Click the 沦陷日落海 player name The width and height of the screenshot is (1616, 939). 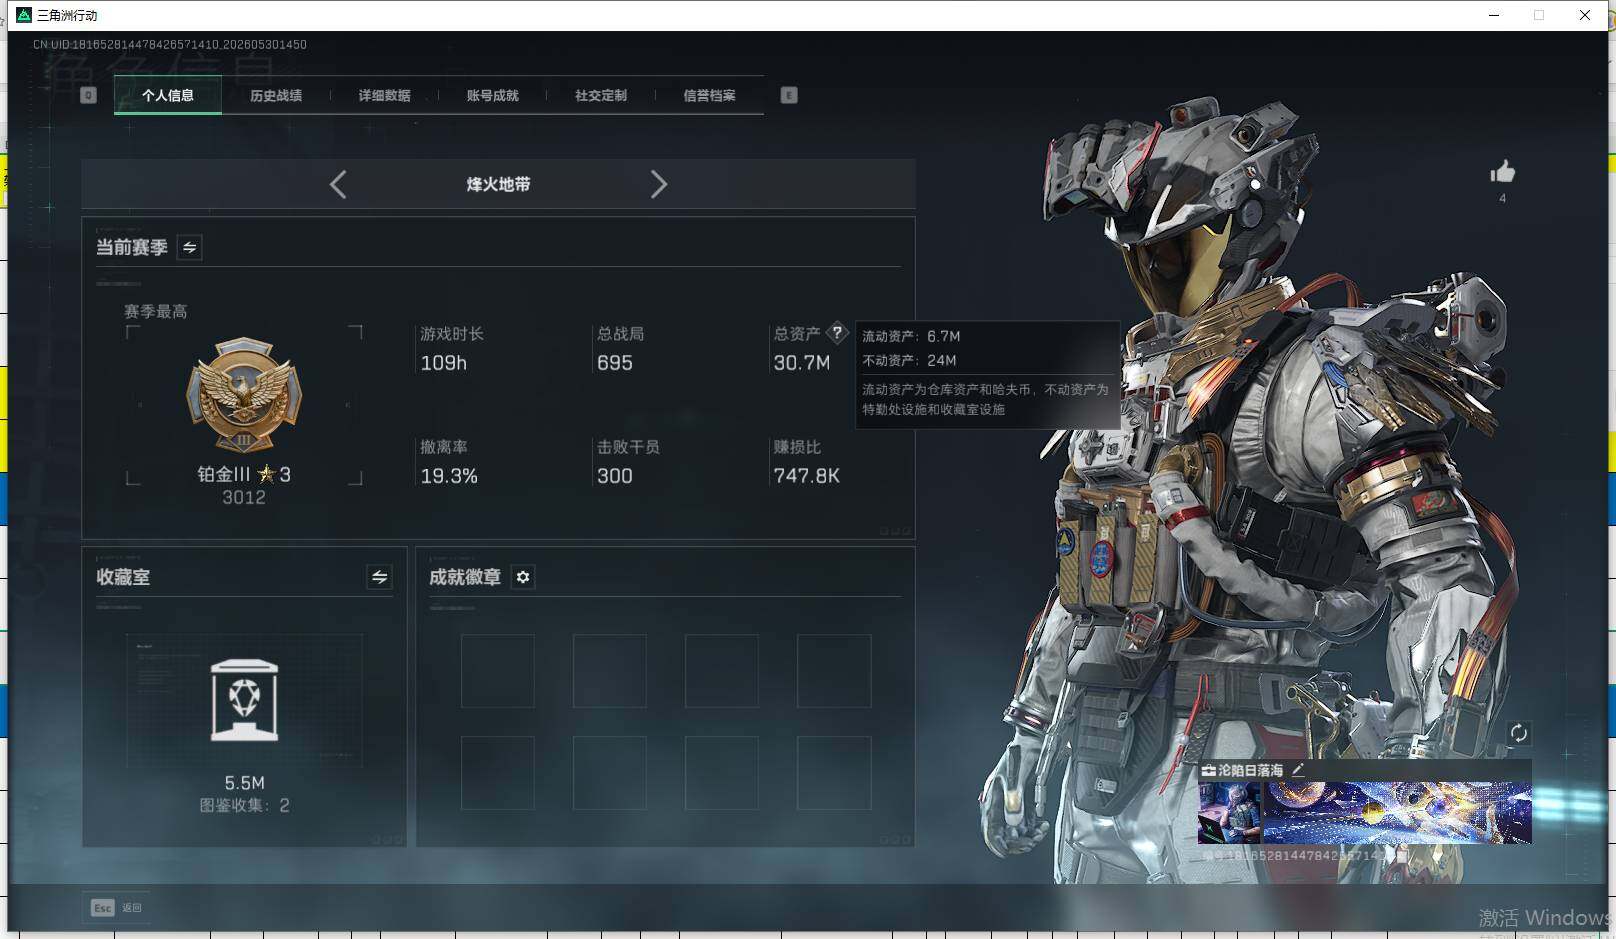point(1250,770)
